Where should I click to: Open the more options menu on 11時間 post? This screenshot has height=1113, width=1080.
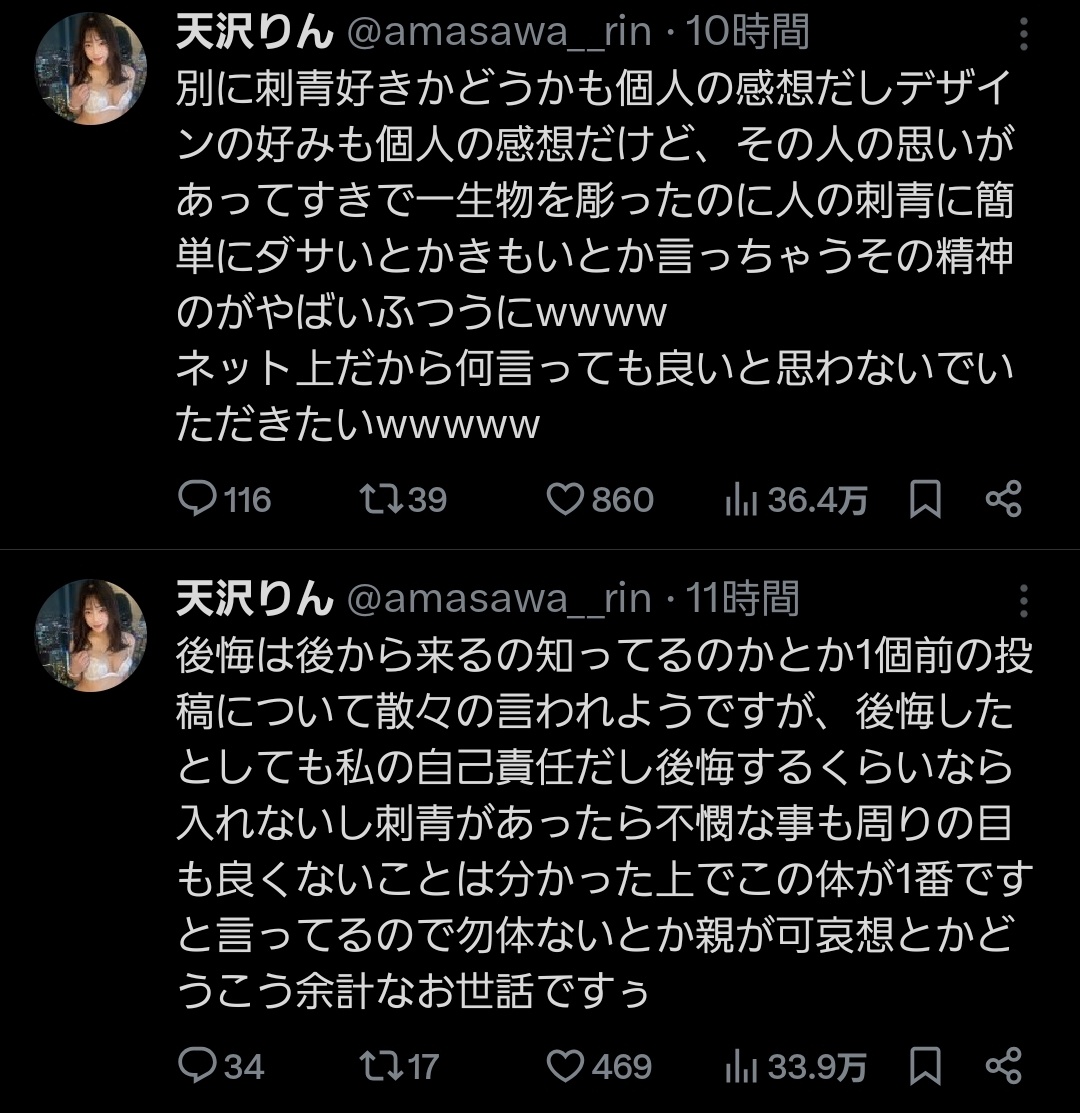click(1023, 600)
